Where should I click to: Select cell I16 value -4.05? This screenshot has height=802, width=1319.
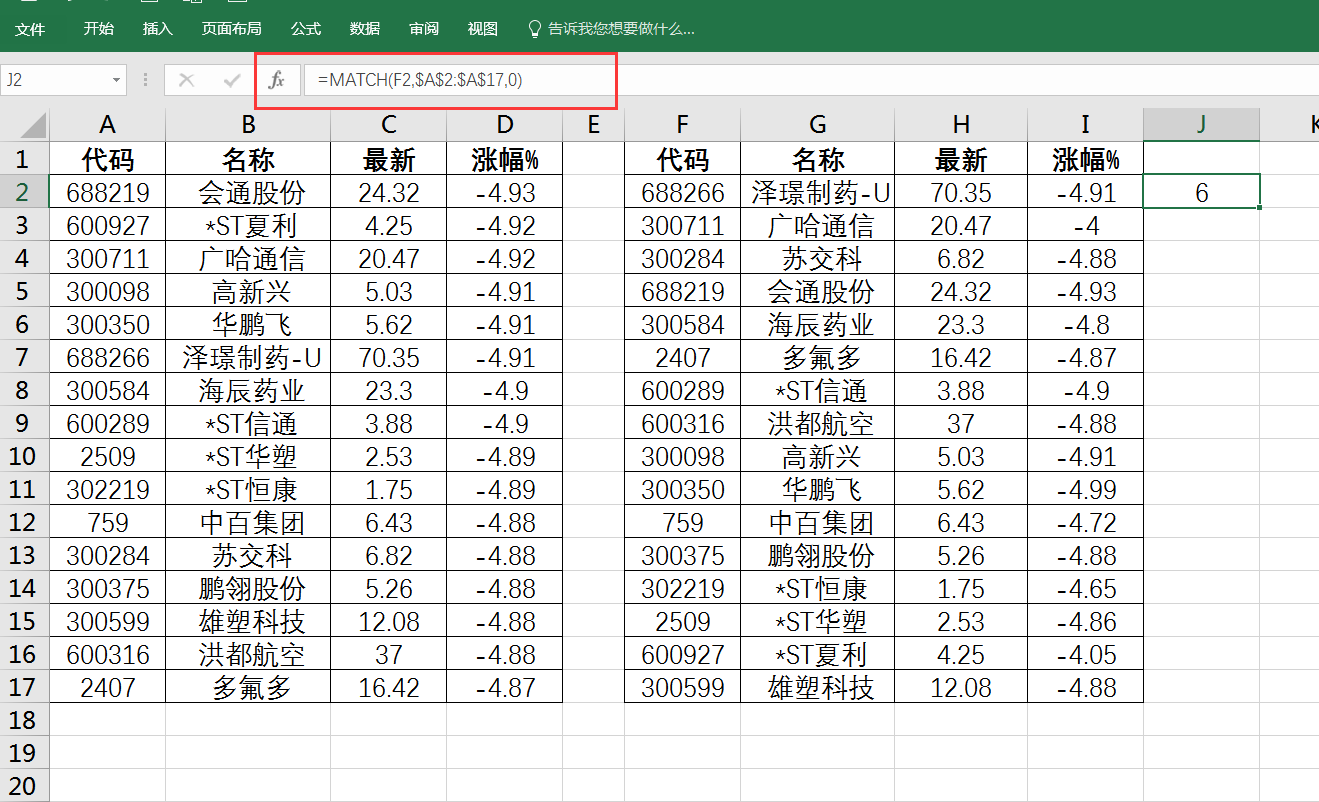[1085, 654]
